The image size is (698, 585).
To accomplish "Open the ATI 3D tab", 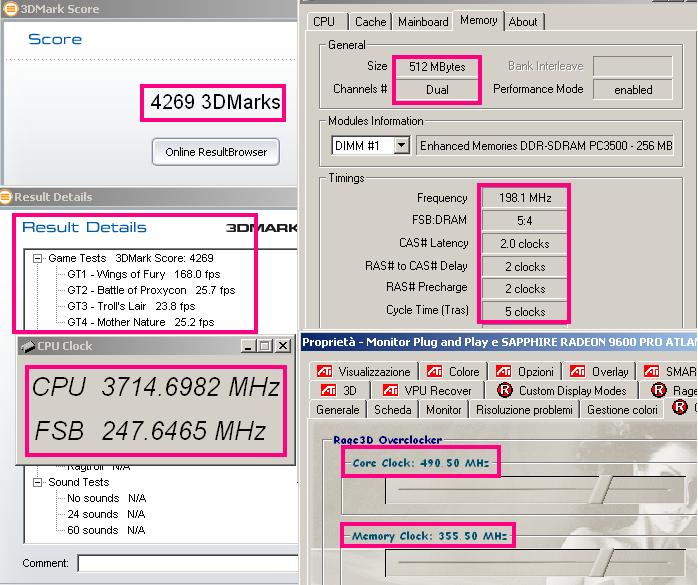I will [340, 390].
